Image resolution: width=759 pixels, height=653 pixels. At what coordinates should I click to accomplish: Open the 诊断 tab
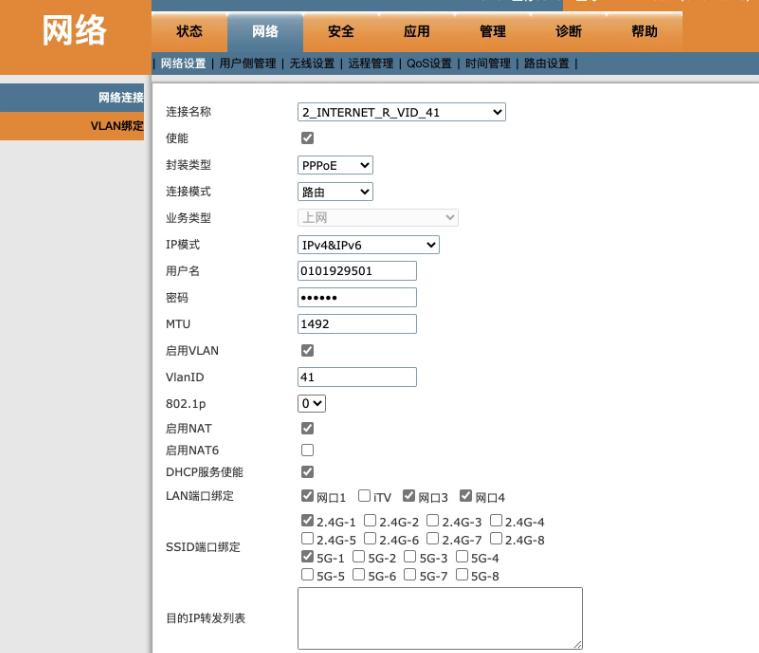click(569, 32)
